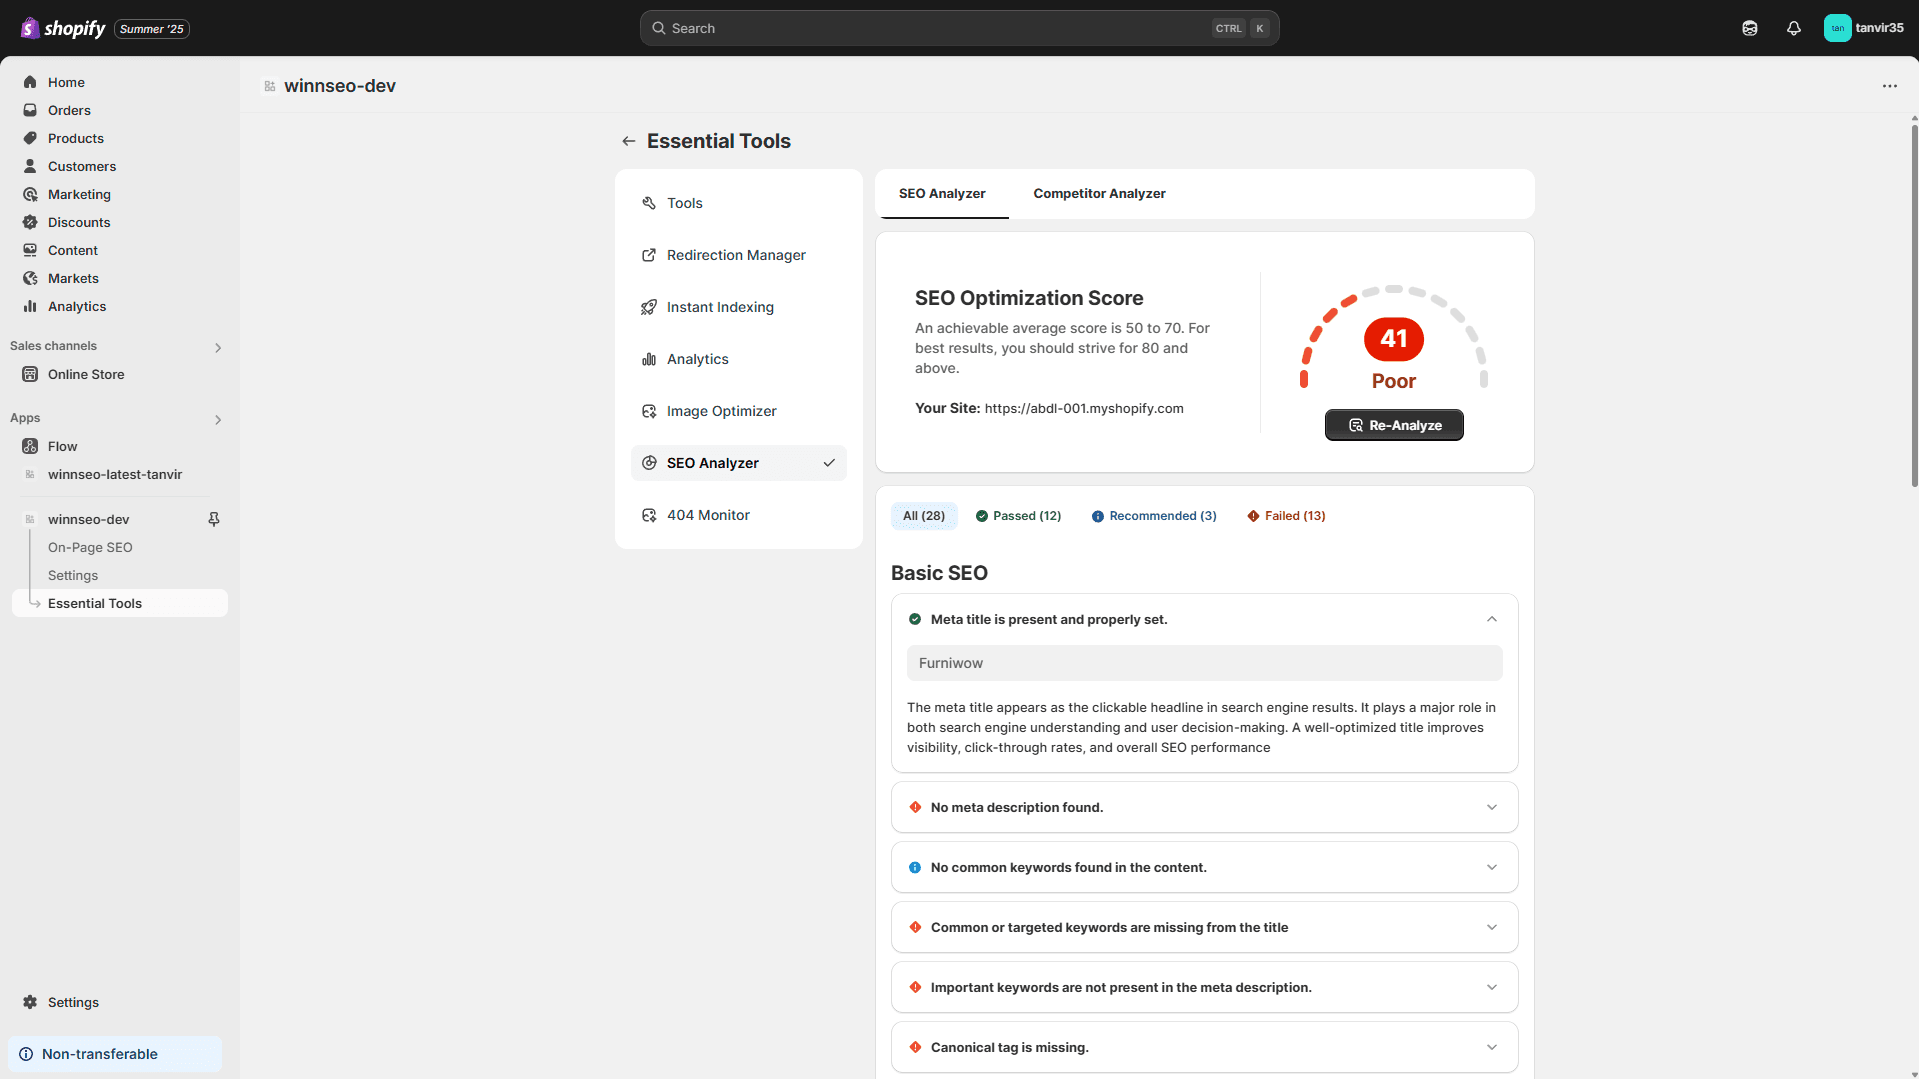
Task: Collapse the Meta title is present item
Action: coord(1491,619)
